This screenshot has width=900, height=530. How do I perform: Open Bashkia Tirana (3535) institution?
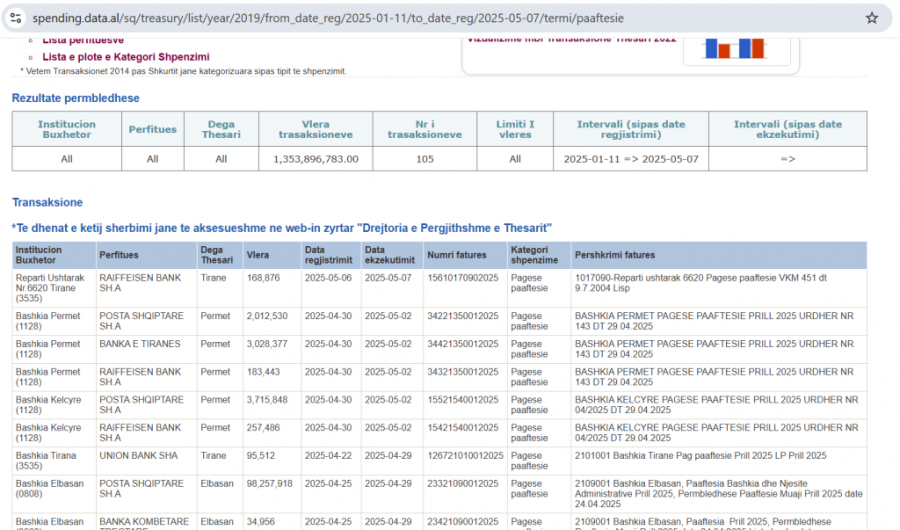46,461
